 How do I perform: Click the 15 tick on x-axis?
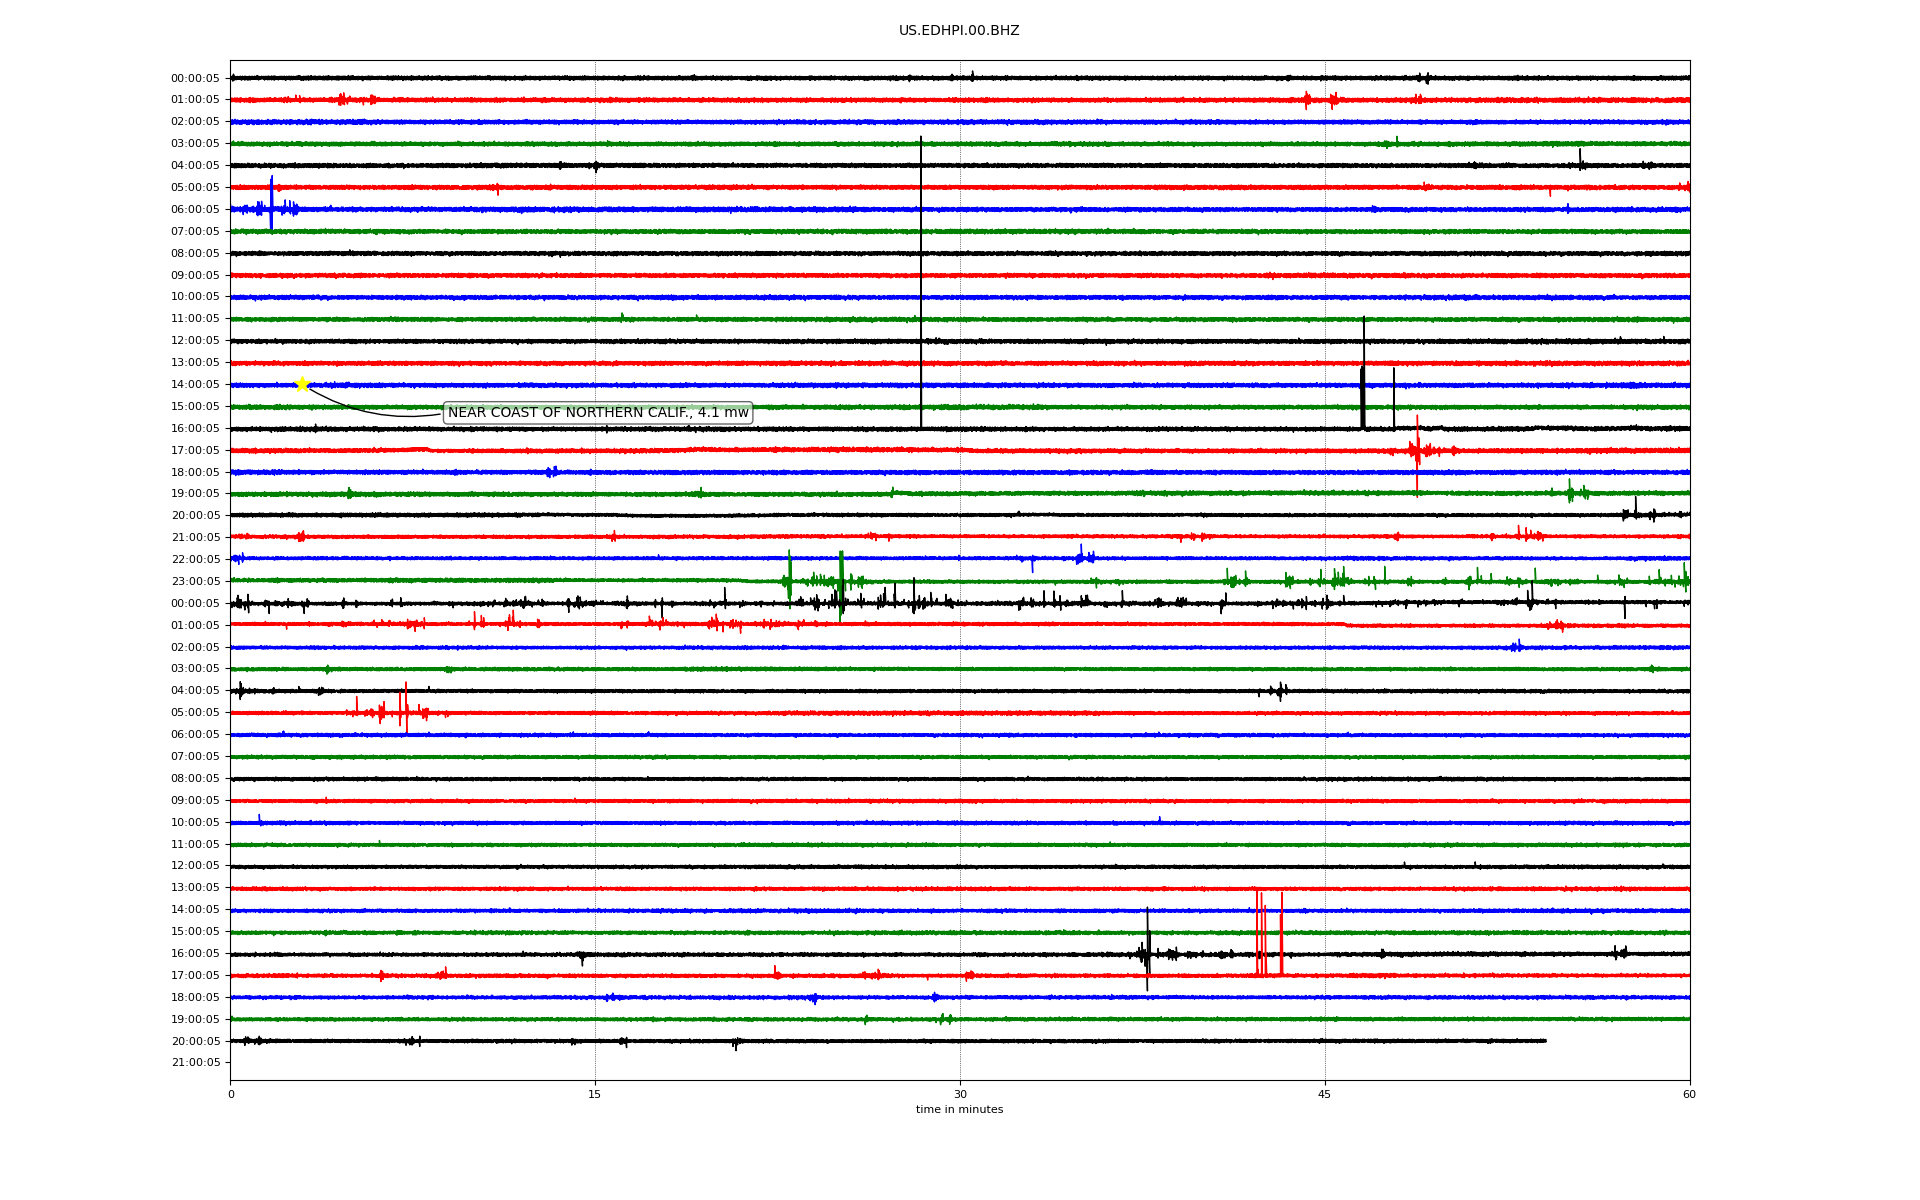[x=595, y=1094]
